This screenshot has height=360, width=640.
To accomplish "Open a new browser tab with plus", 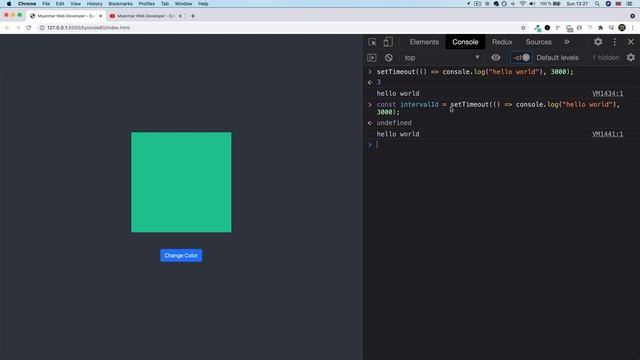I will 193,16.
